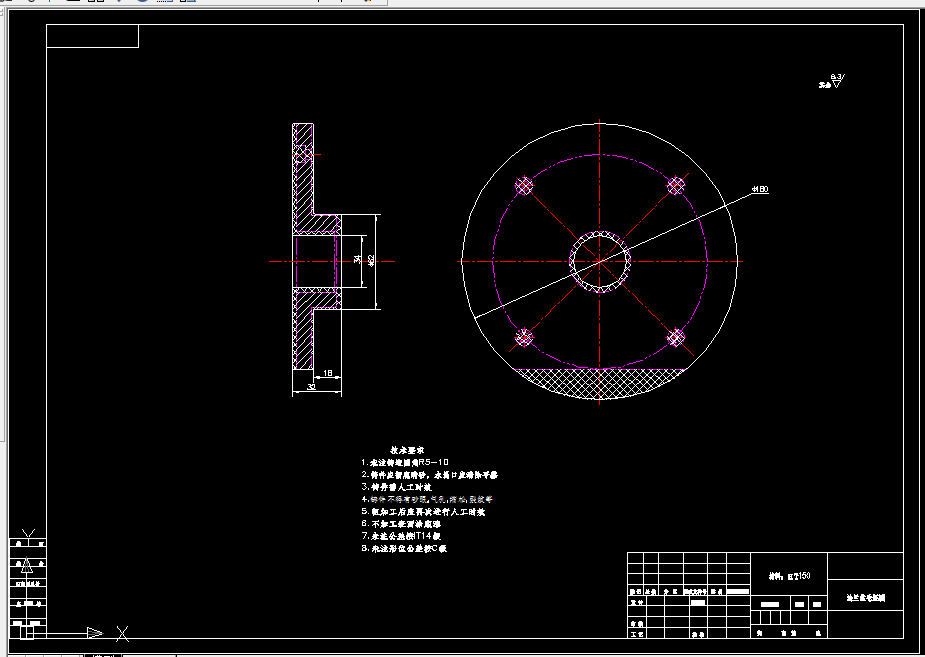Select the dimension text 18
Image resolution: width=925 pixels, height=657 pixels.
328,373
